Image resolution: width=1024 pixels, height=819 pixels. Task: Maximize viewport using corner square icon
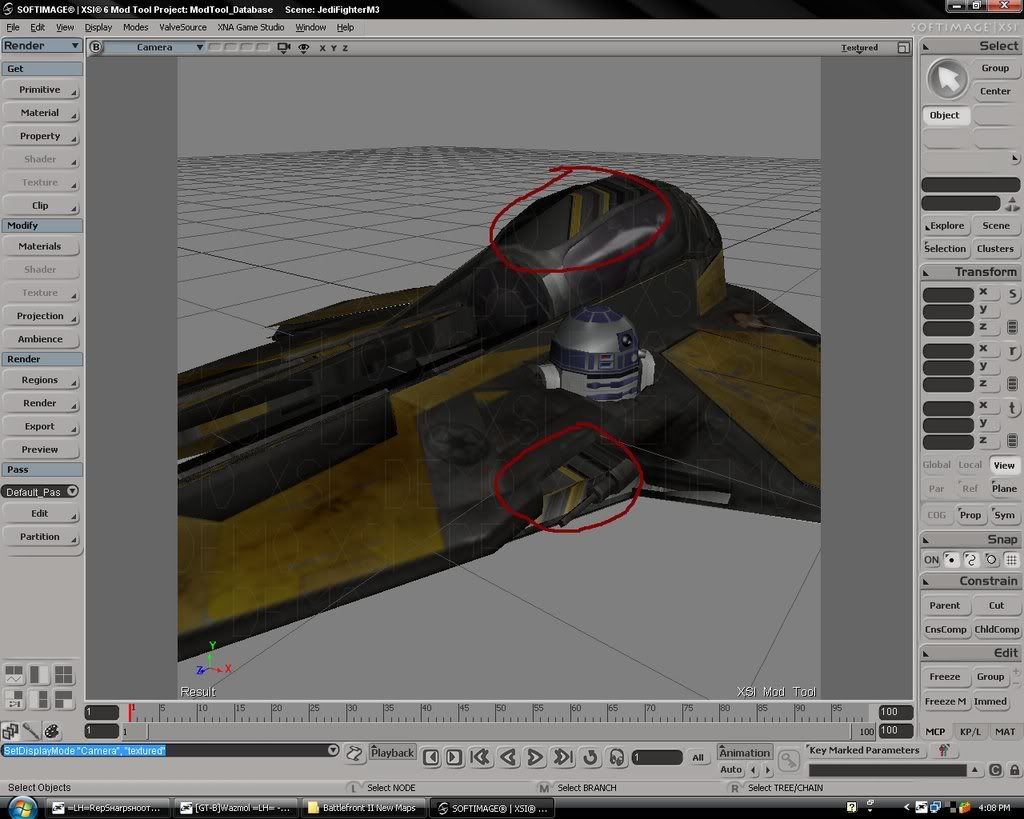(x=903, y=48)
